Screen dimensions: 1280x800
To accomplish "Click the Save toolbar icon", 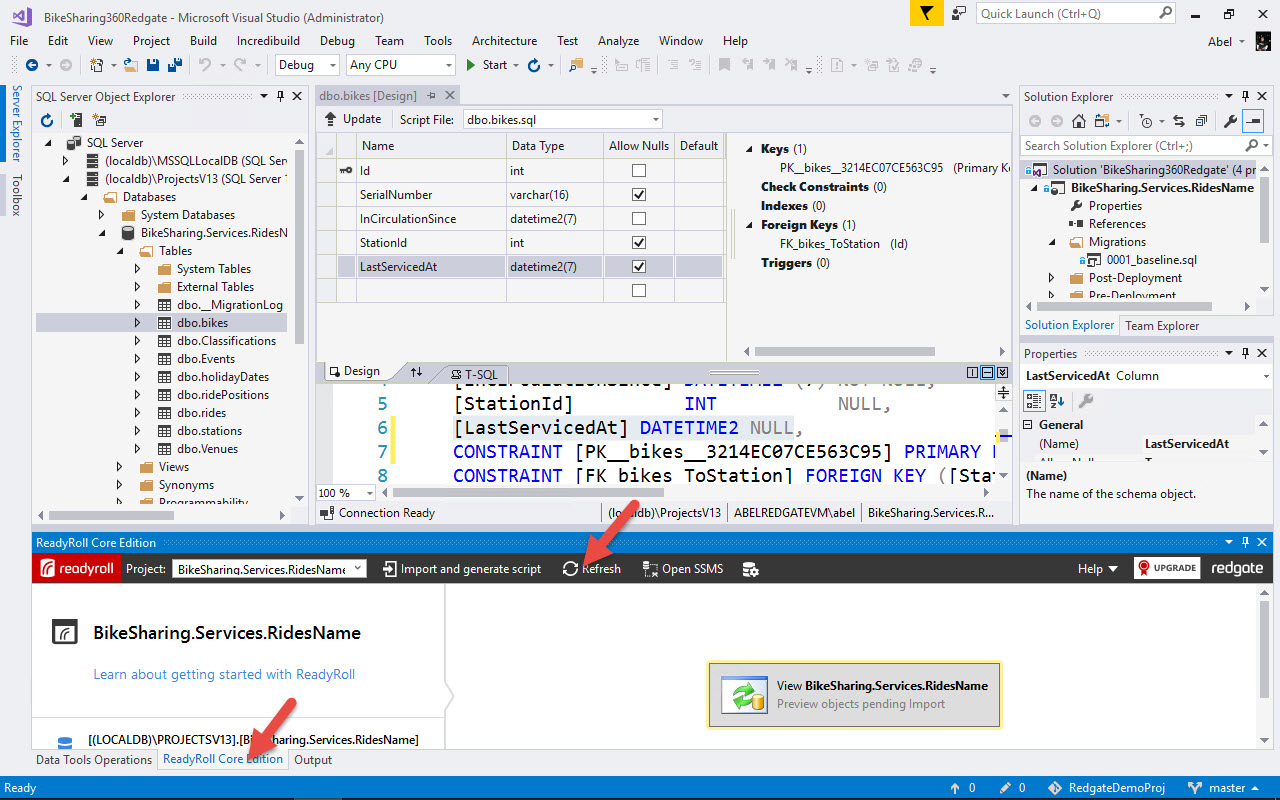I will pos(153,65).
